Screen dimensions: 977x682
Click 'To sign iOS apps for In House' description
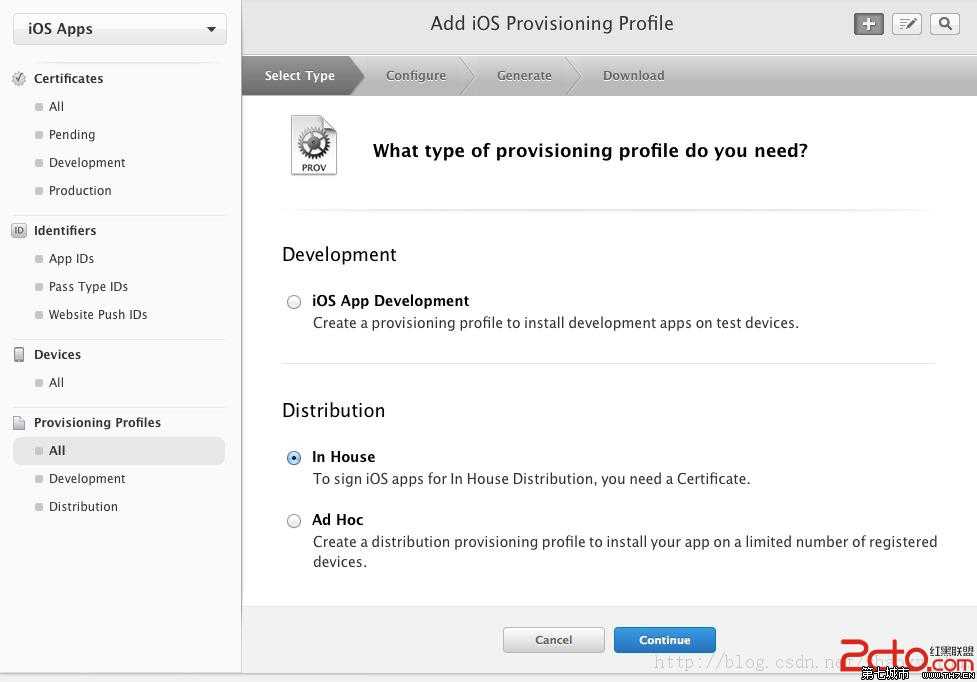[531, 479]
